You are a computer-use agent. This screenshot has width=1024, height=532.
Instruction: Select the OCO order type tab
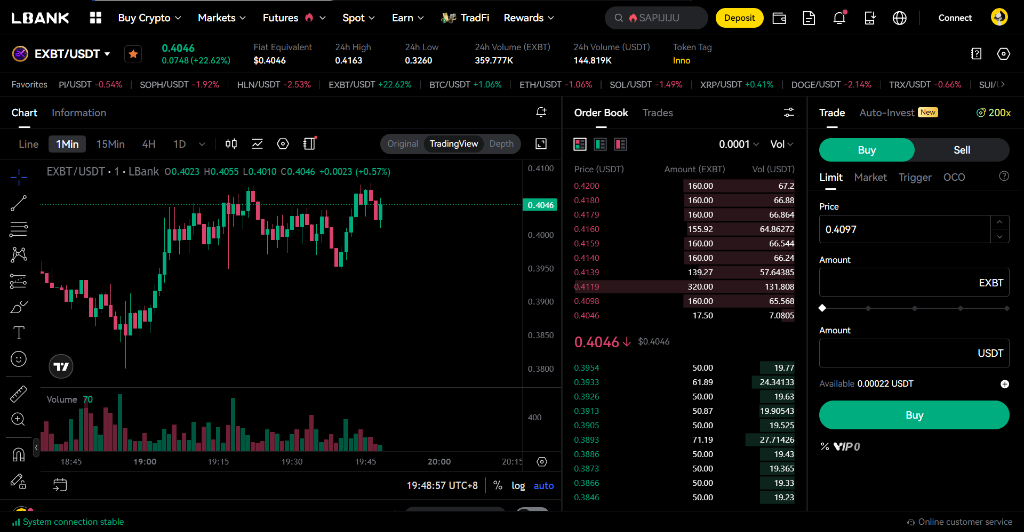pyautogui.click(x=954, y=177)
